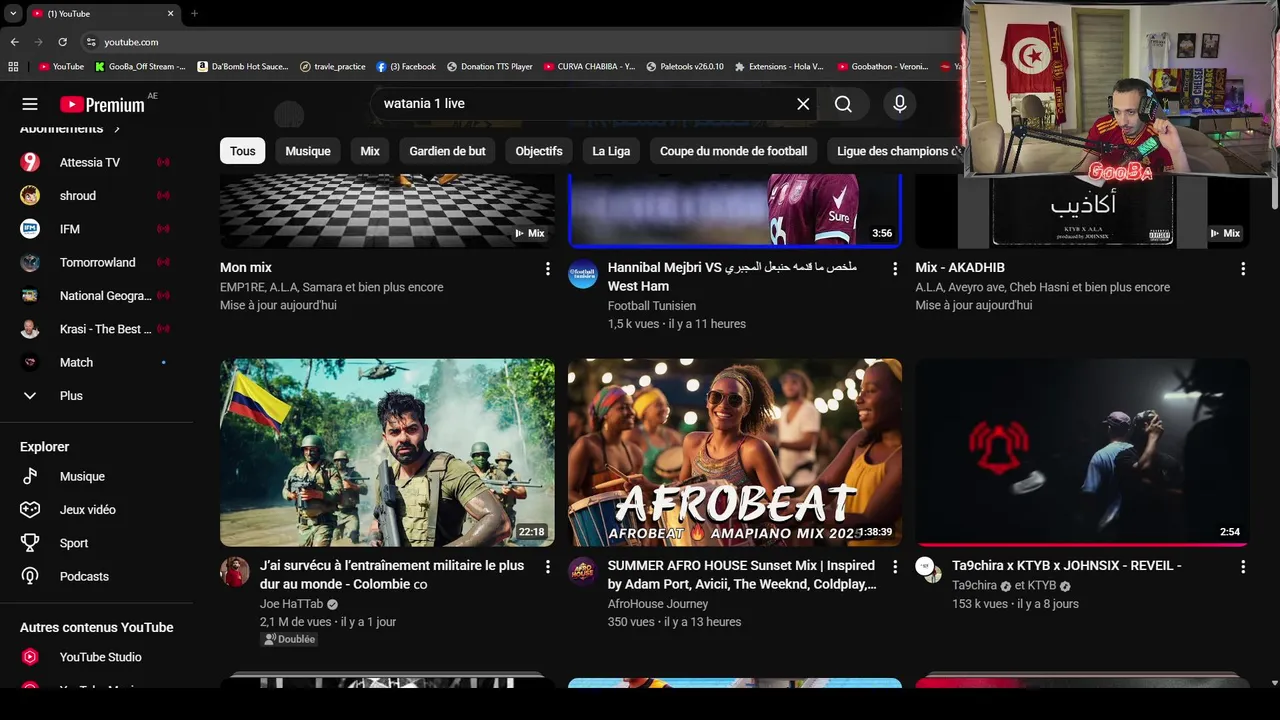Select the Musique filter chip
Viewport: 1280px width, 720px height.
coord(308,151)
